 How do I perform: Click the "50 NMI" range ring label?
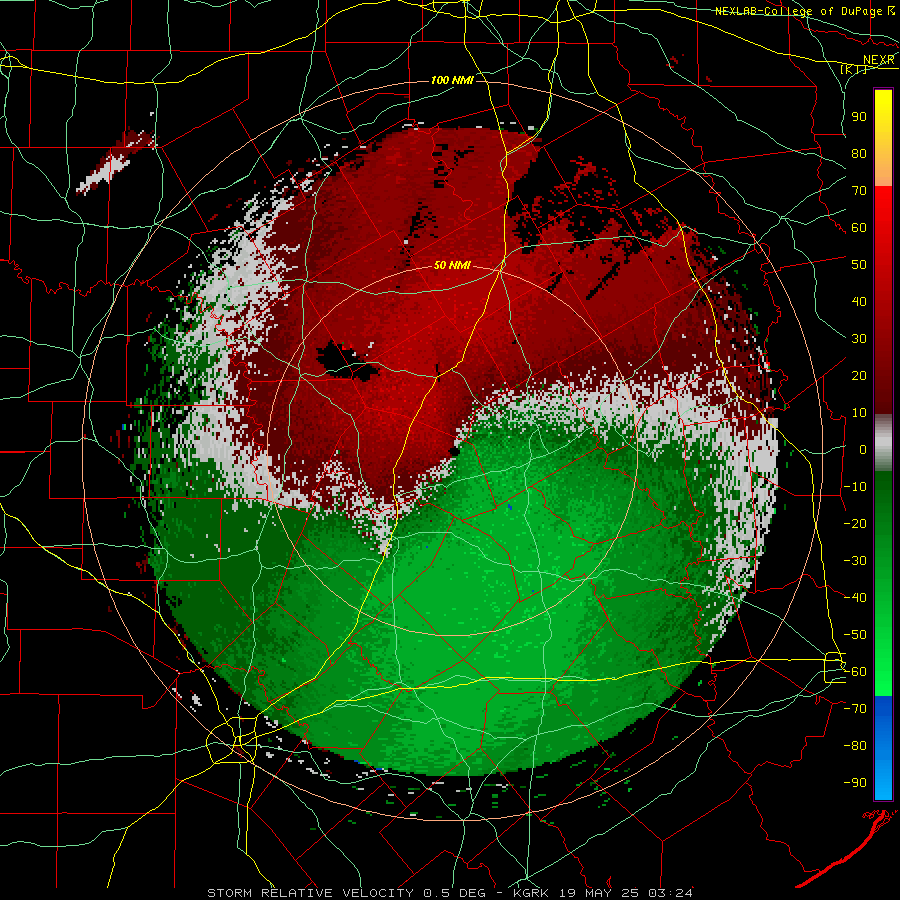tap(452, 265)
